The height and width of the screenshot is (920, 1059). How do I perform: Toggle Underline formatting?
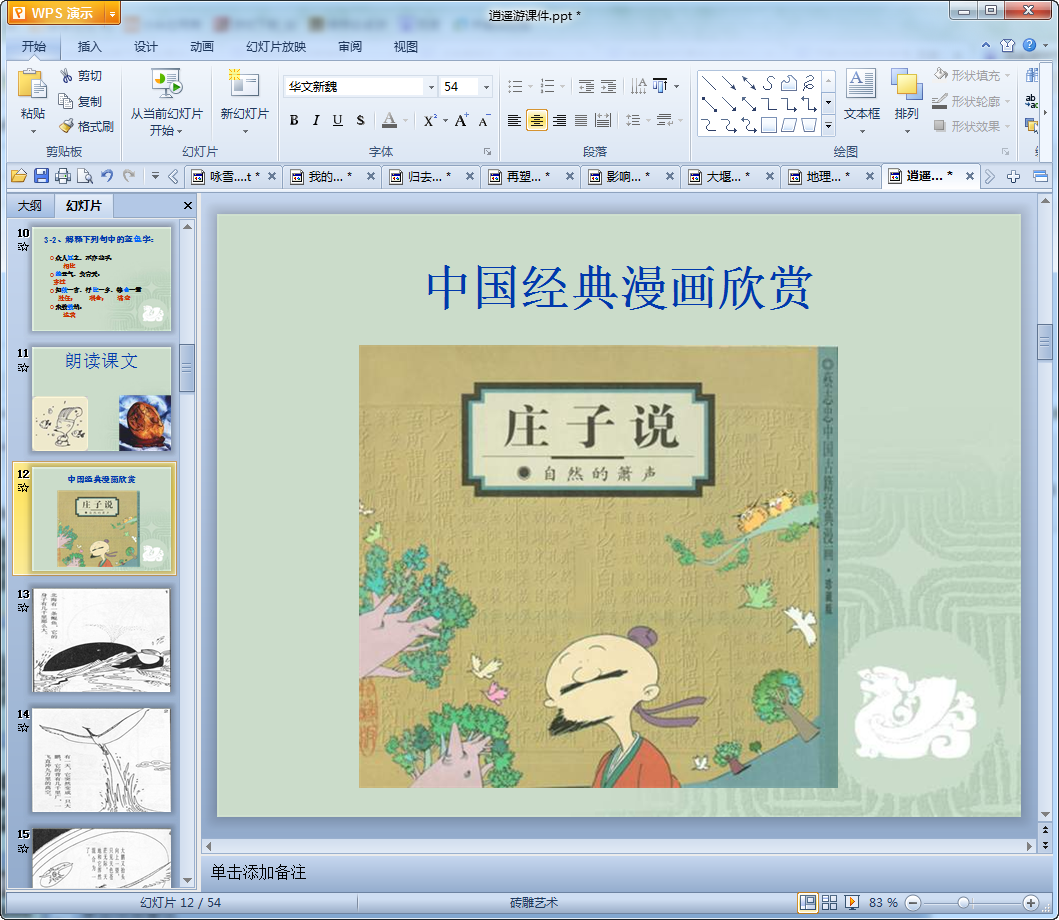(x=338, y=120)
